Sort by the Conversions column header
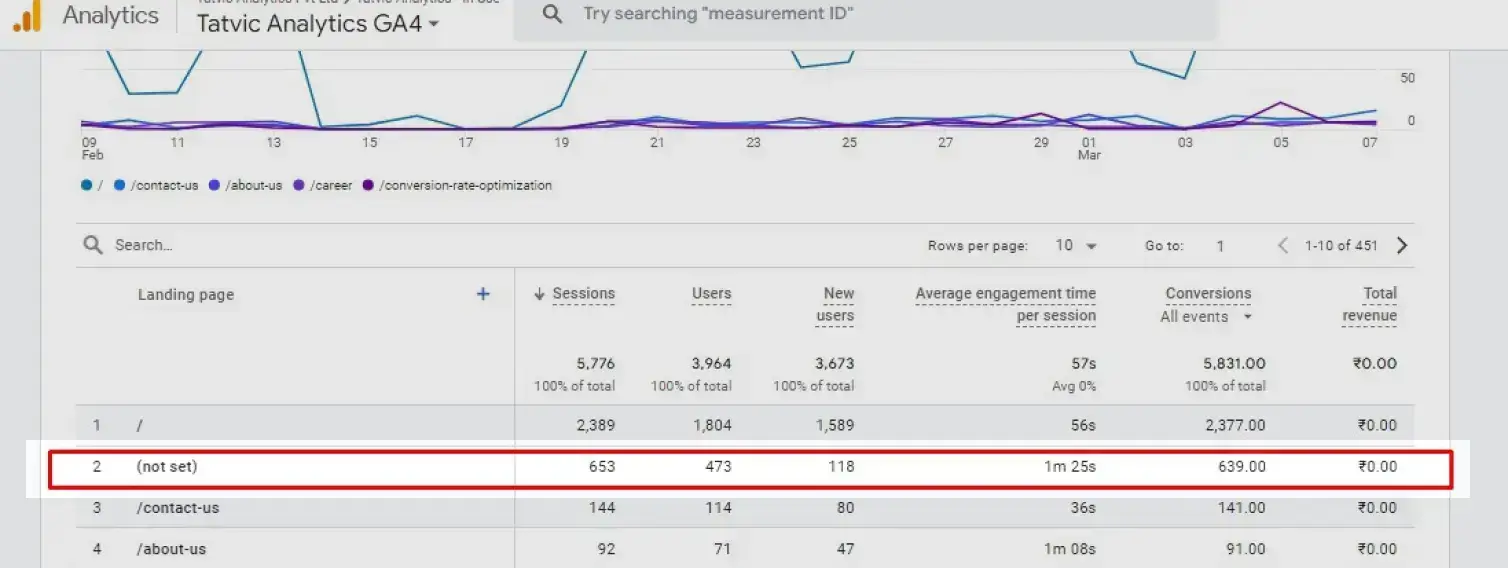 pyautogui.click(x=1208, y=294)
